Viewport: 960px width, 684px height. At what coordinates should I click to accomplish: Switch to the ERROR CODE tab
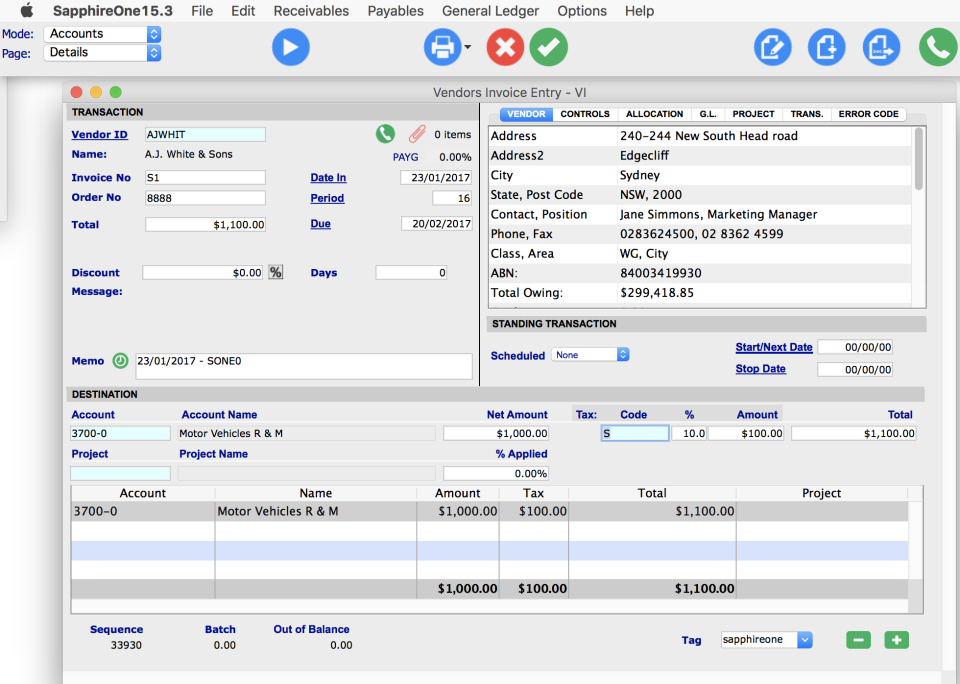point(868,114)
